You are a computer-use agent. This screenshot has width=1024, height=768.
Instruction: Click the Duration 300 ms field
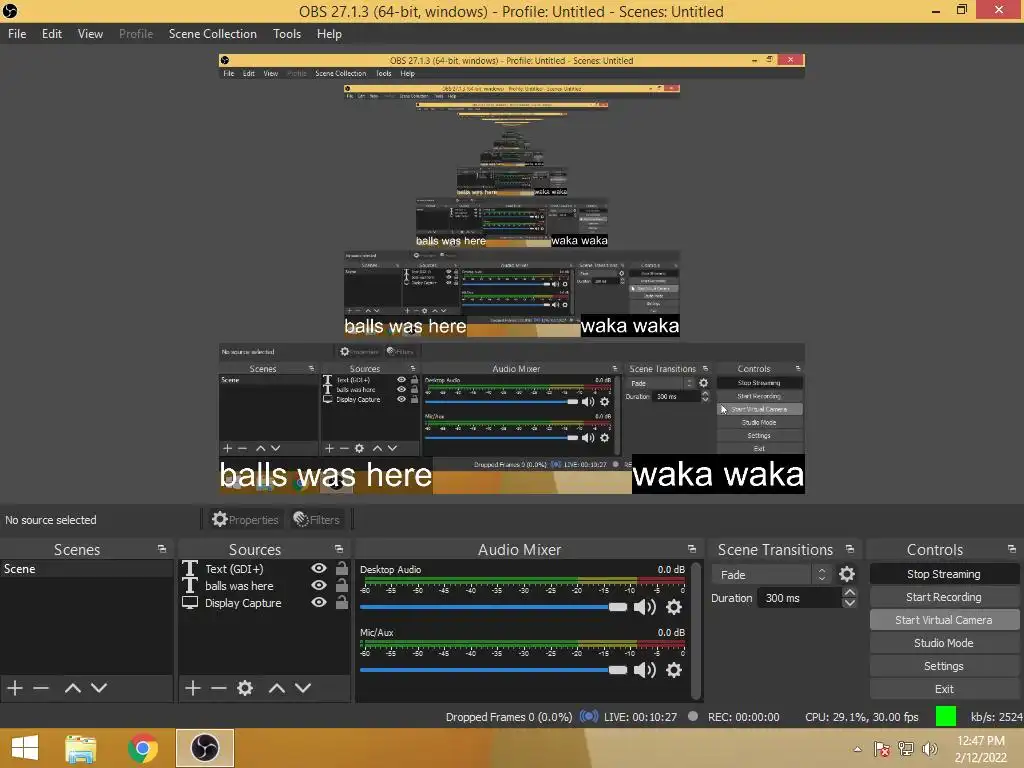(799, 598)
